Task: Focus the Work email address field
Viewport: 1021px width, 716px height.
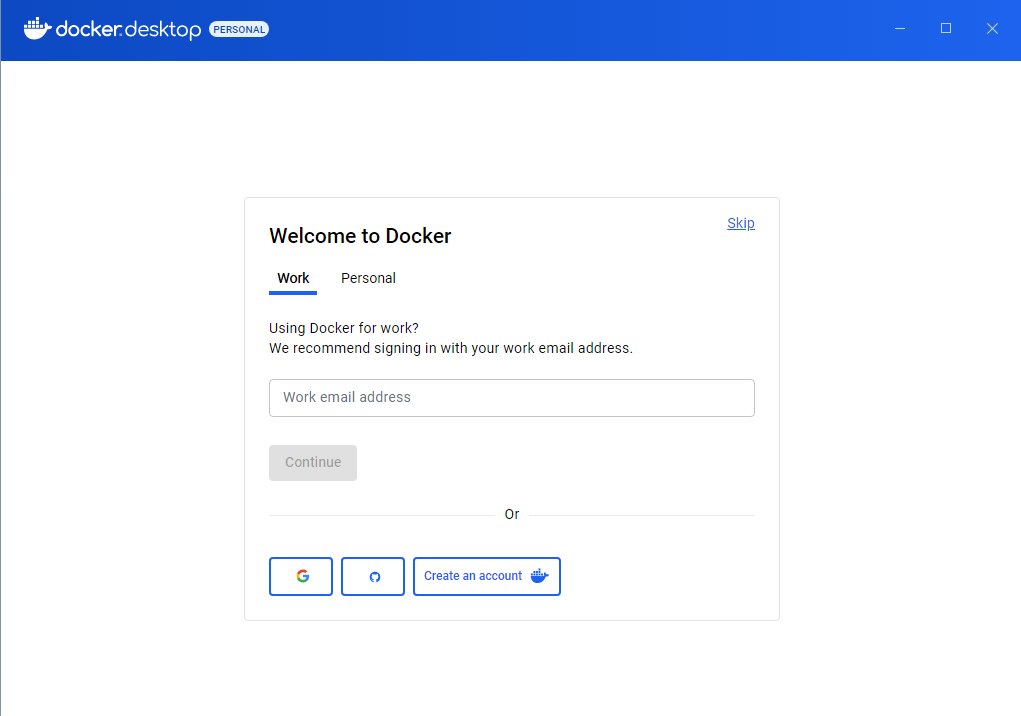Action: click(511, 397)
